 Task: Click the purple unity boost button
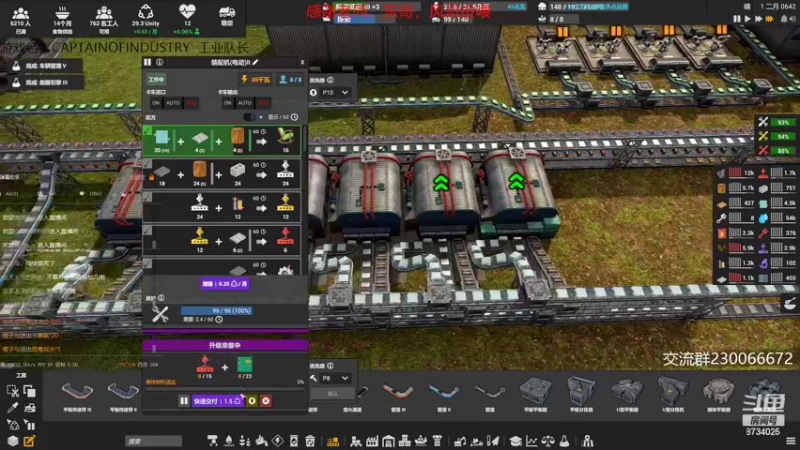pyautogui.click(x=225, y=284)
